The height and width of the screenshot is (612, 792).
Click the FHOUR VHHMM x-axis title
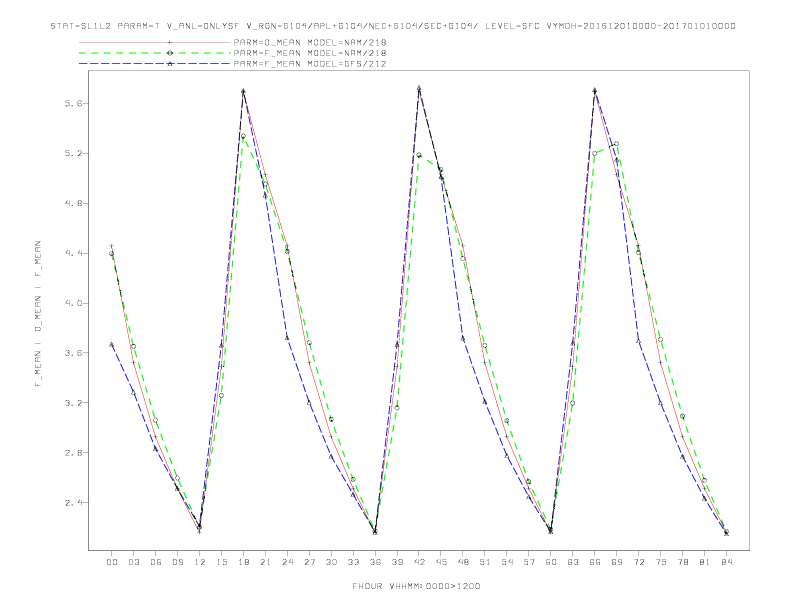coord(416,586)
